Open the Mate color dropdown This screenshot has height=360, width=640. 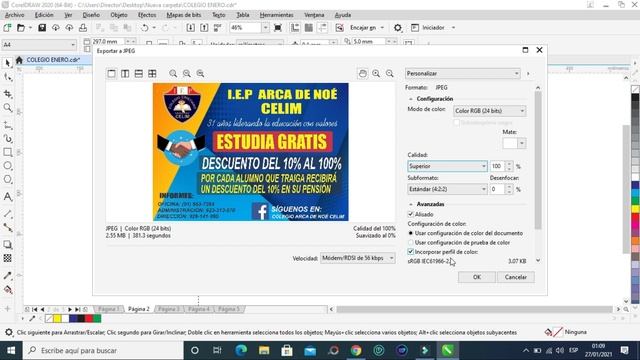522,143
